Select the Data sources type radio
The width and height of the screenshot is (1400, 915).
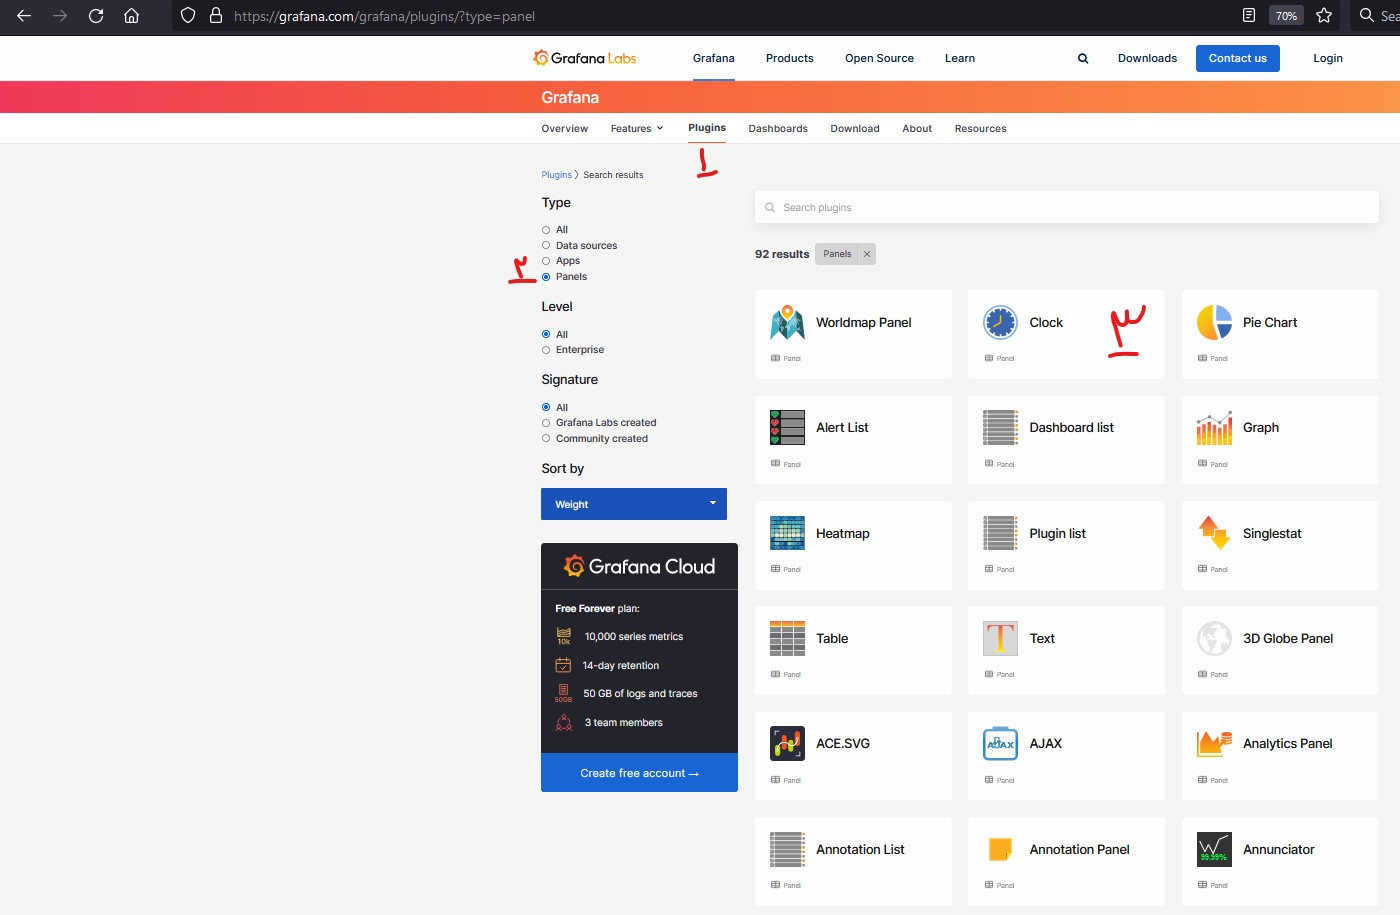coord(546,246)
